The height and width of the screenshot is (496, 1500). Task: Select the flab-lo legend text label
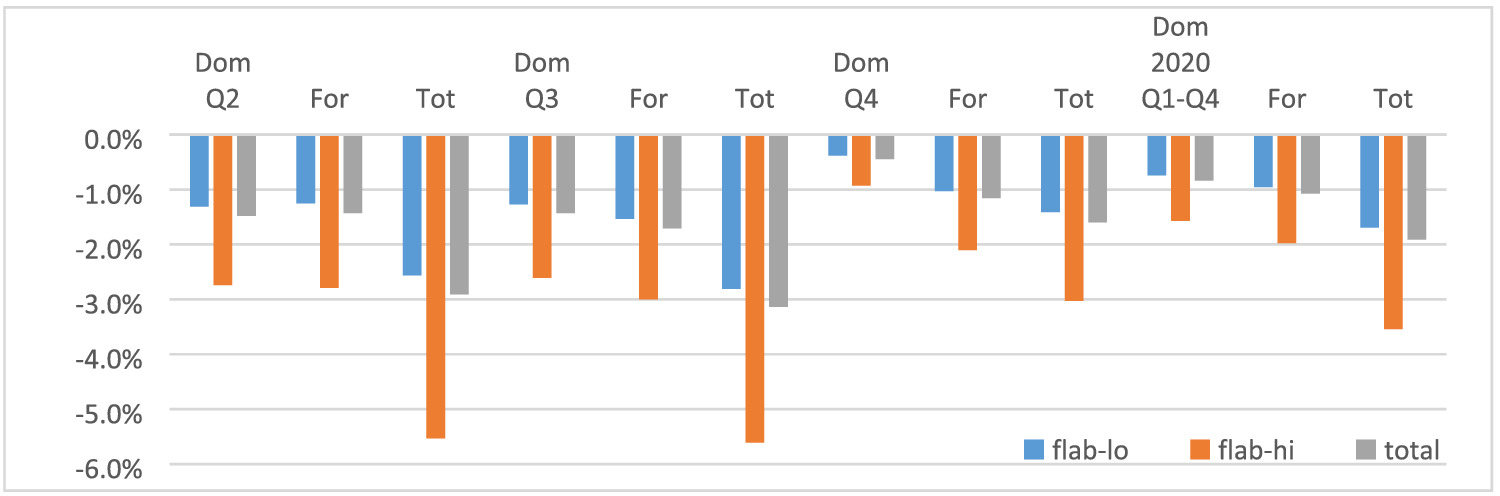(x=1090, y=450)
